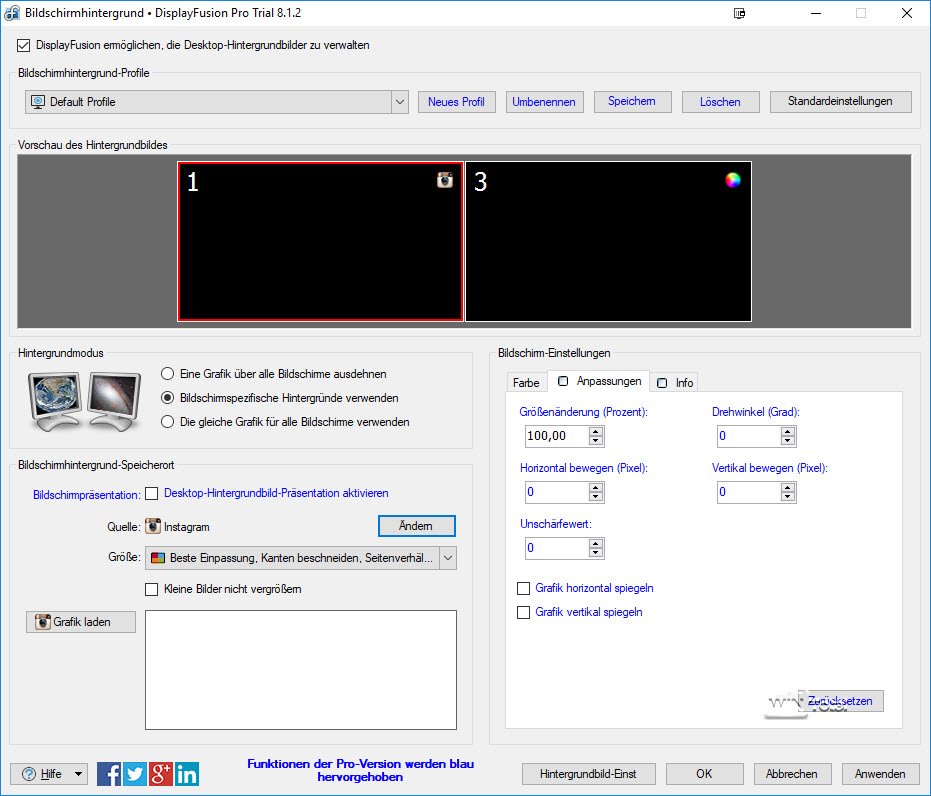Image resolution: width=931 pixels, height=796 pixels.
Task: Open LinkedIn social link icon
Action: tap(187, 774)
